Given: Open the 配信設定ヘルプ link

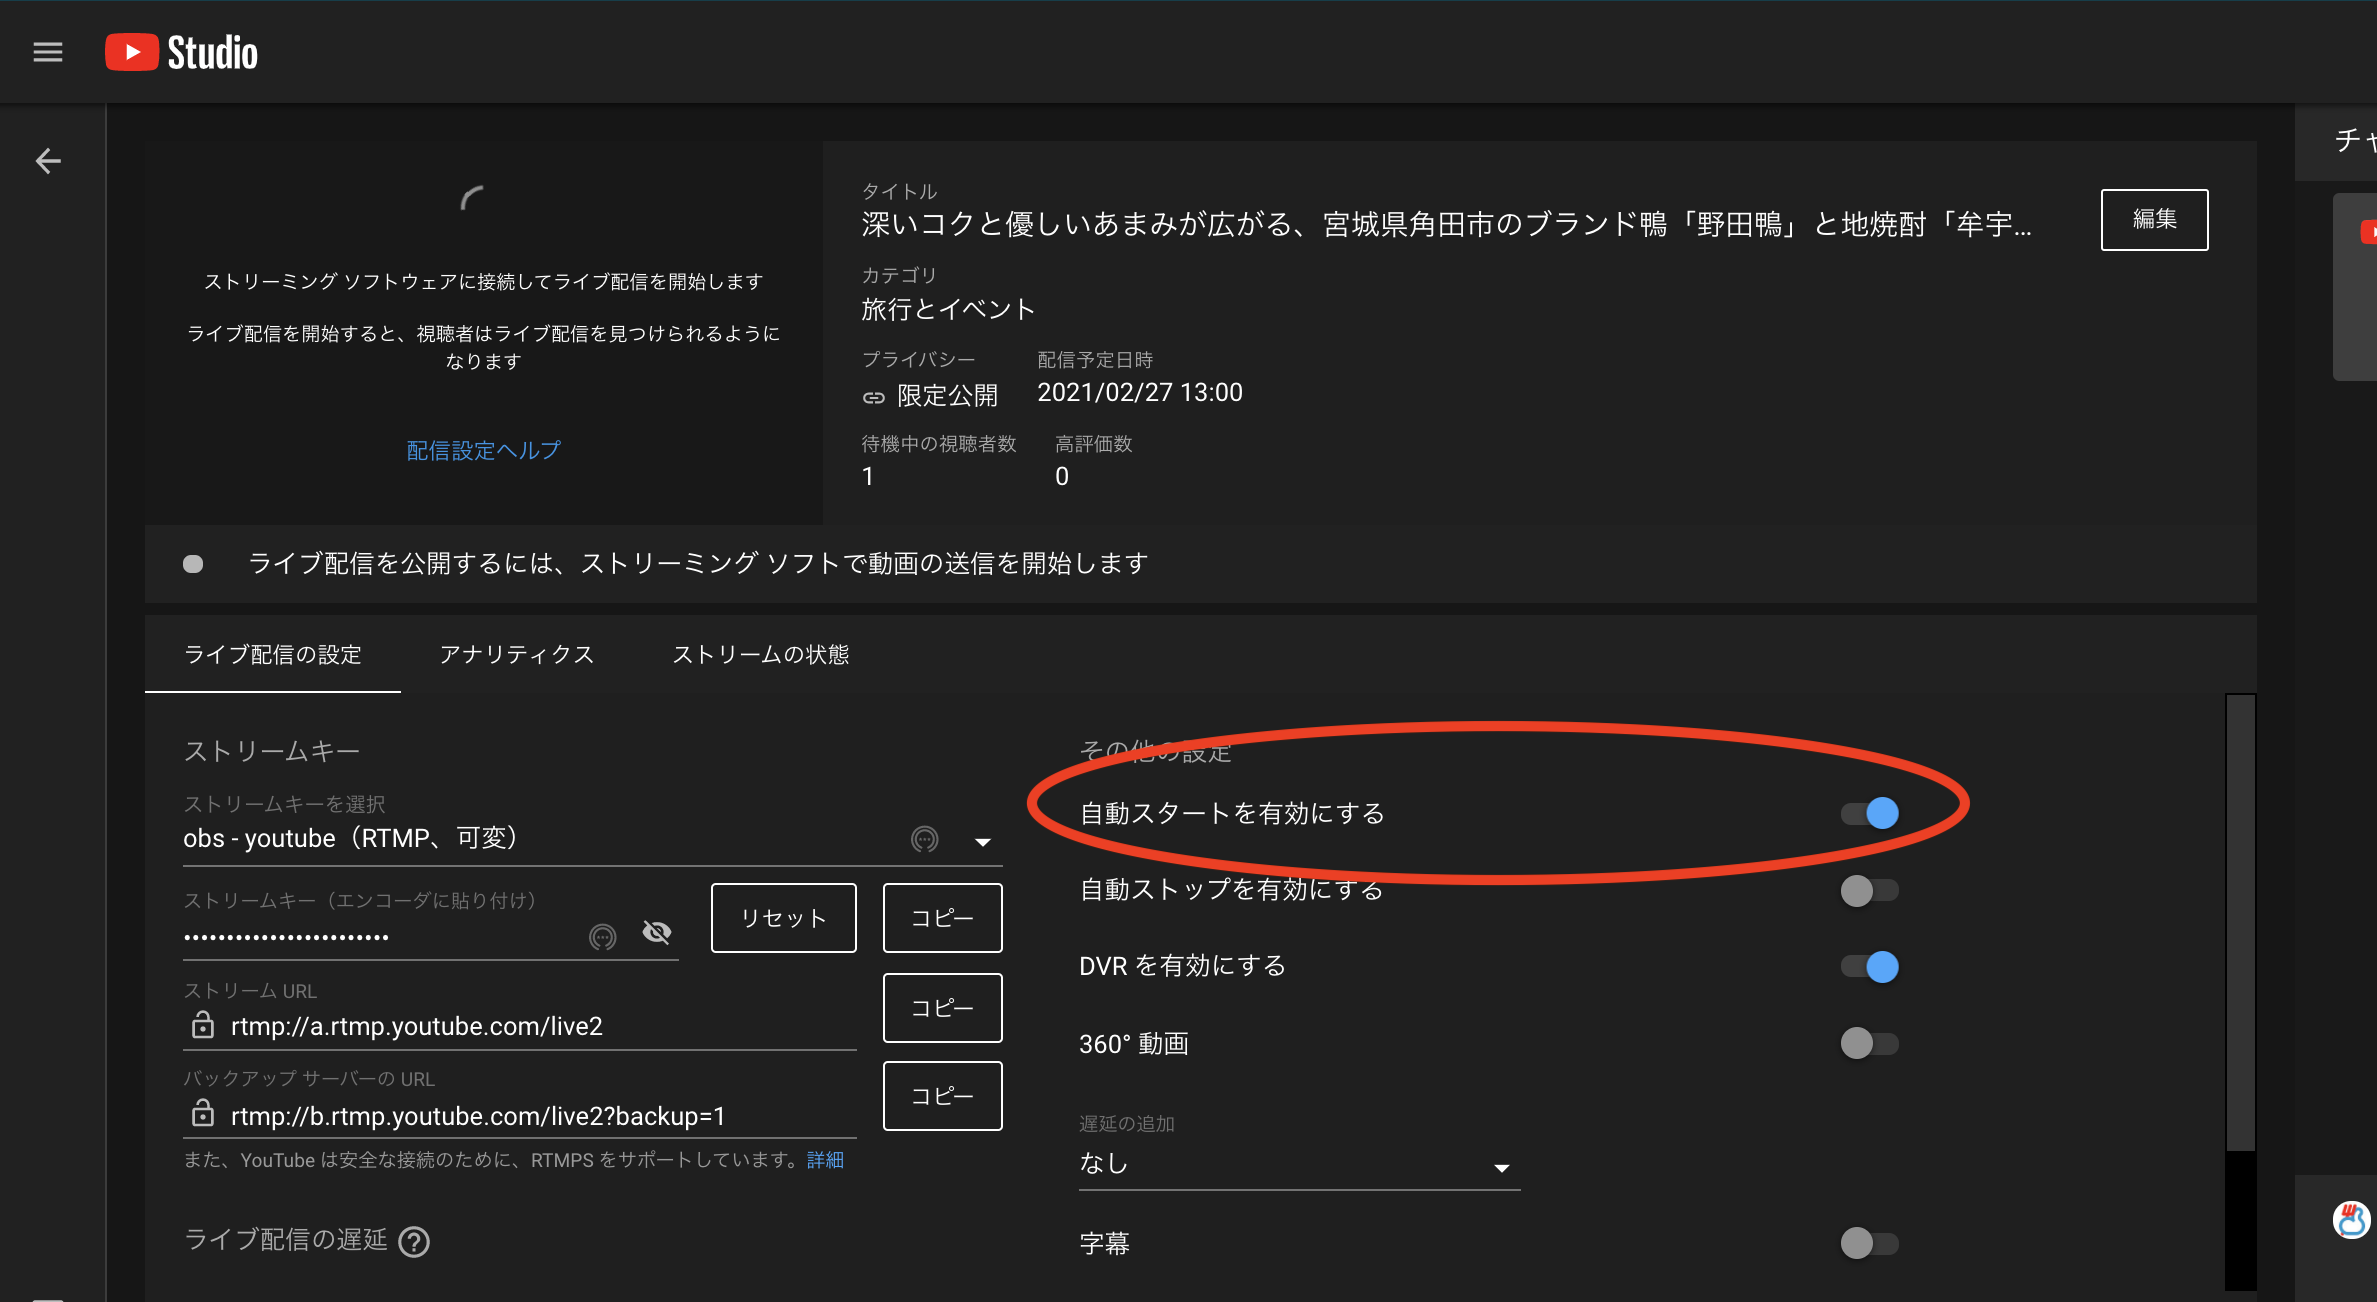Looking at the screenshot, I should [483, 450].
